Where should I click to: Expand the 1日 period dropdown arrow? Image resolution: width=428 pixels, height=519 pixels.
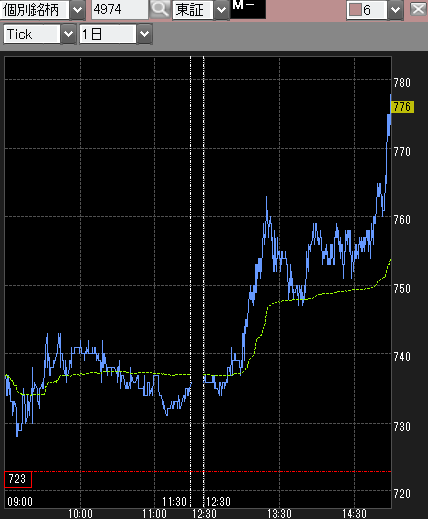(144, 34)
